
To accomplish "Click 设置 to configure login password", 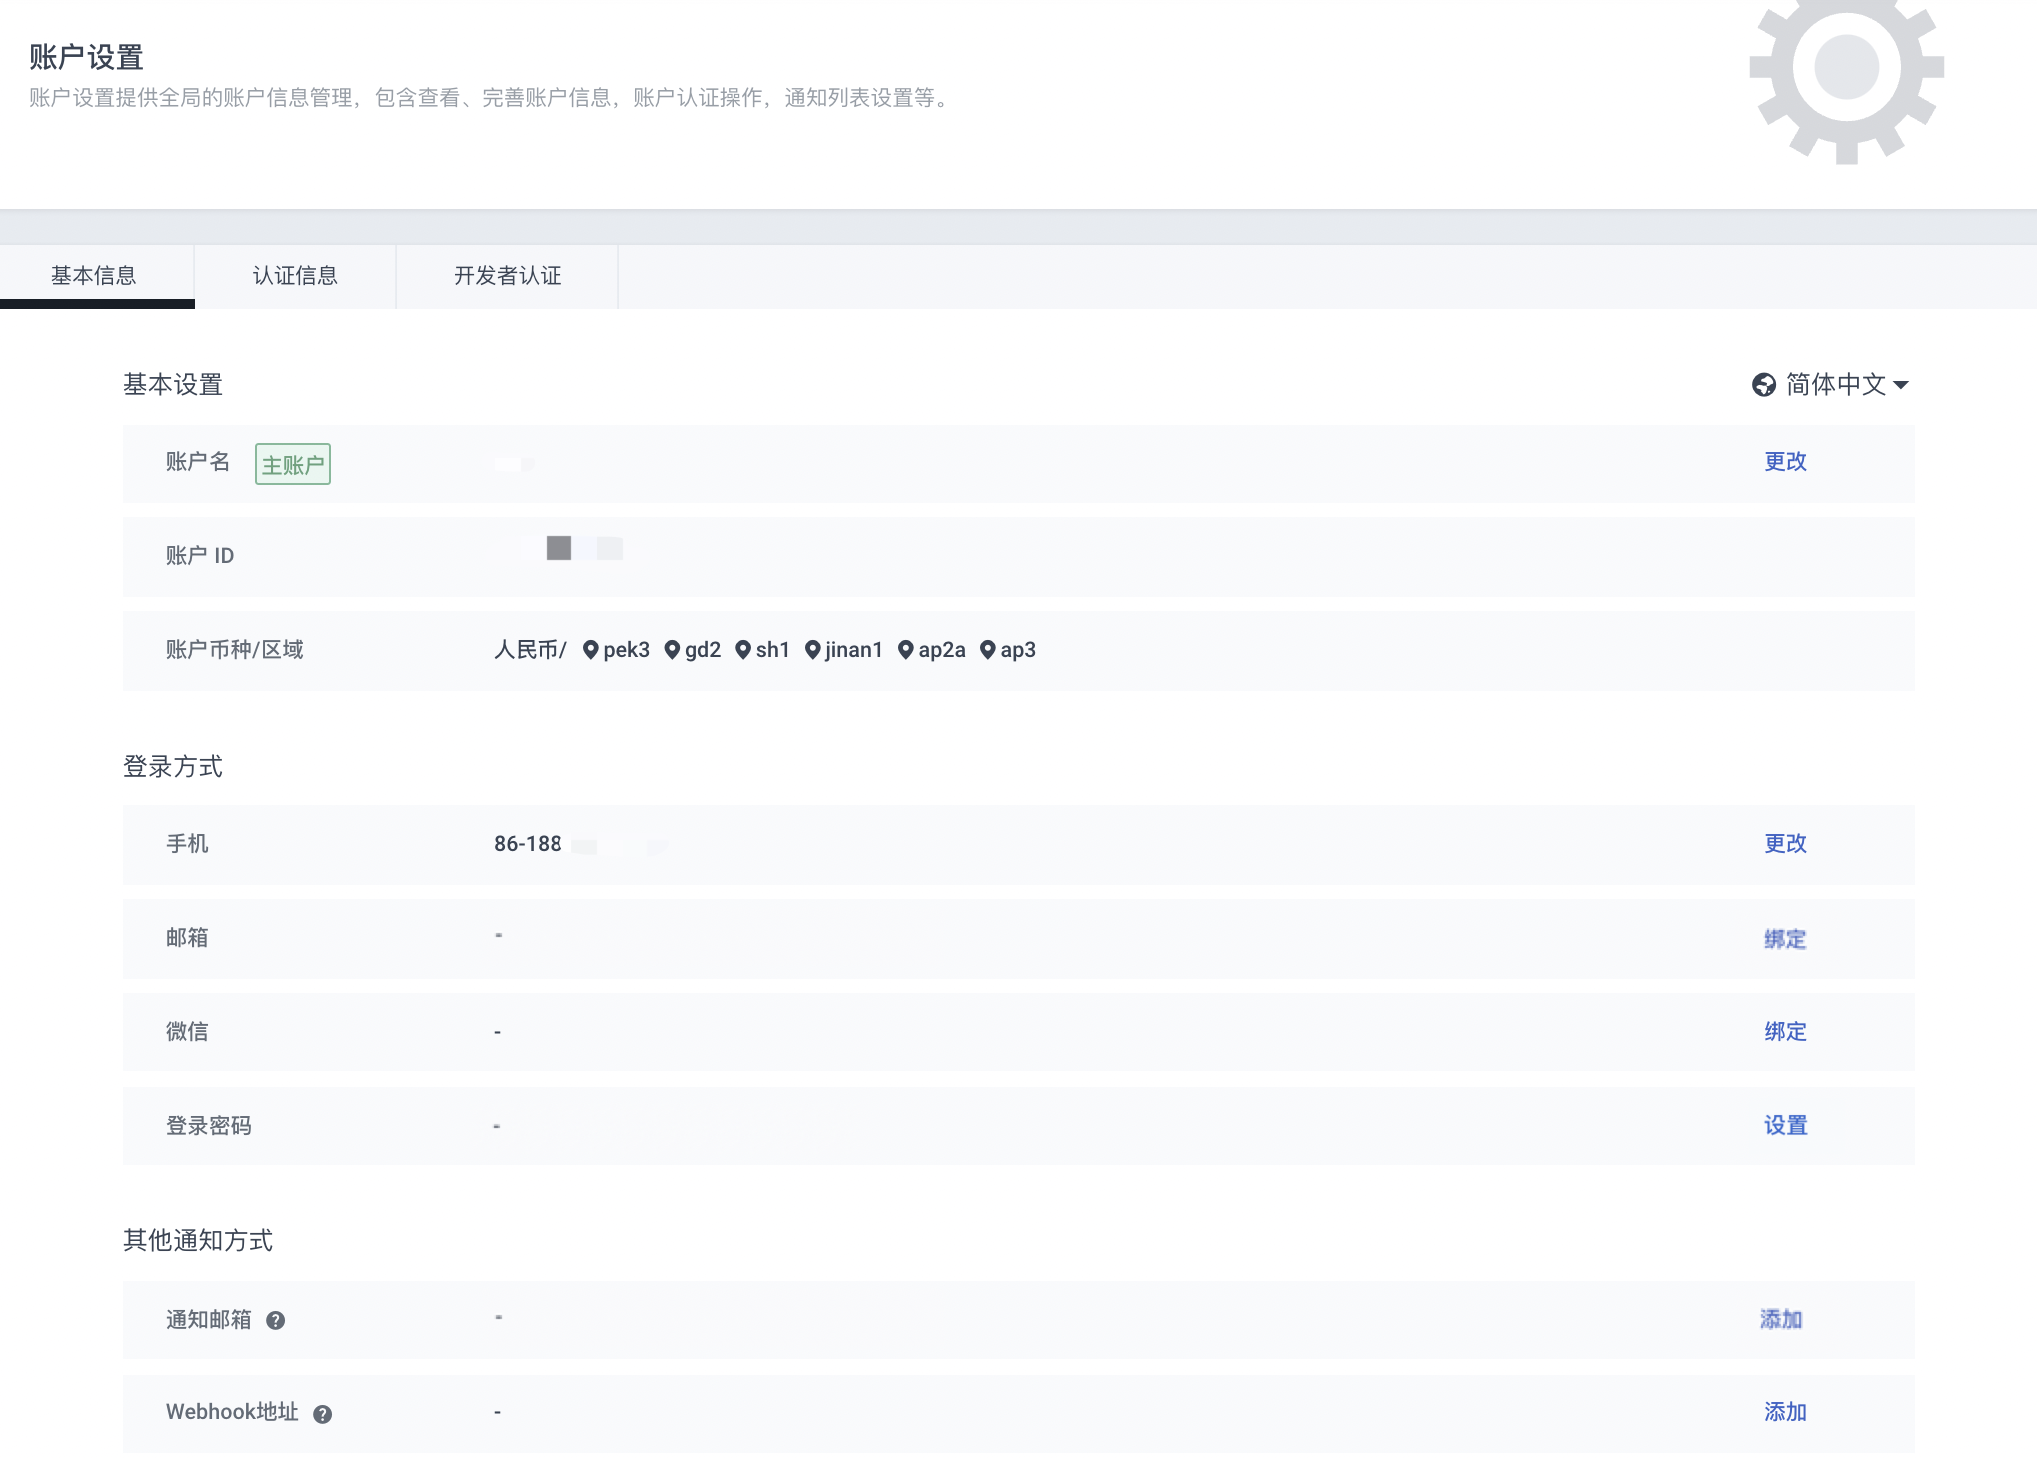I will [x=1784, y=1125].
